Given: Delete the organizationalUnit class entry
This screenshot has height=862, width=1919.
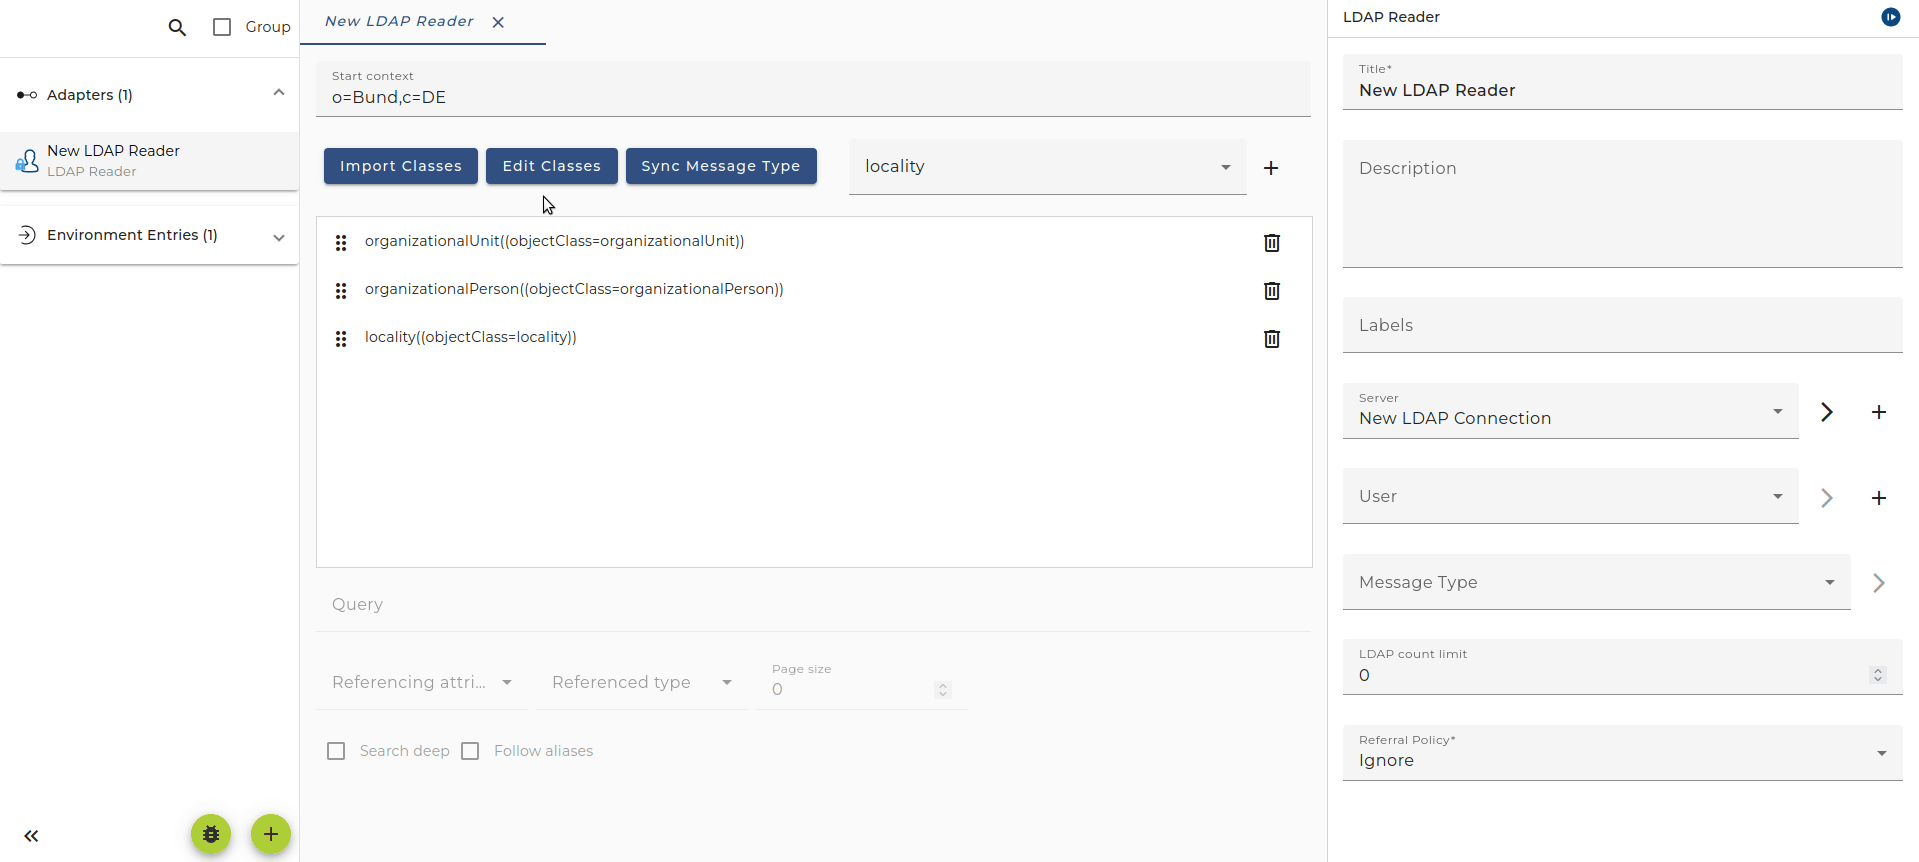Looking at the screenshot, I should (1272, 243).
